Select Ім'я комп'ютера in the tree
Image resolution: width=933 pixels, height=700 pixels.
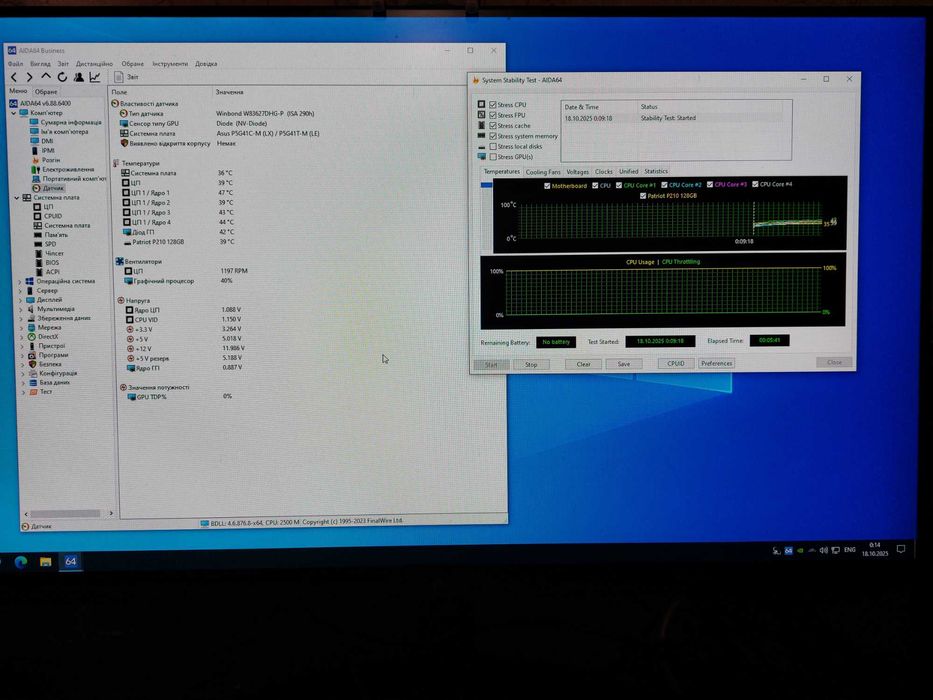point(60,132)
